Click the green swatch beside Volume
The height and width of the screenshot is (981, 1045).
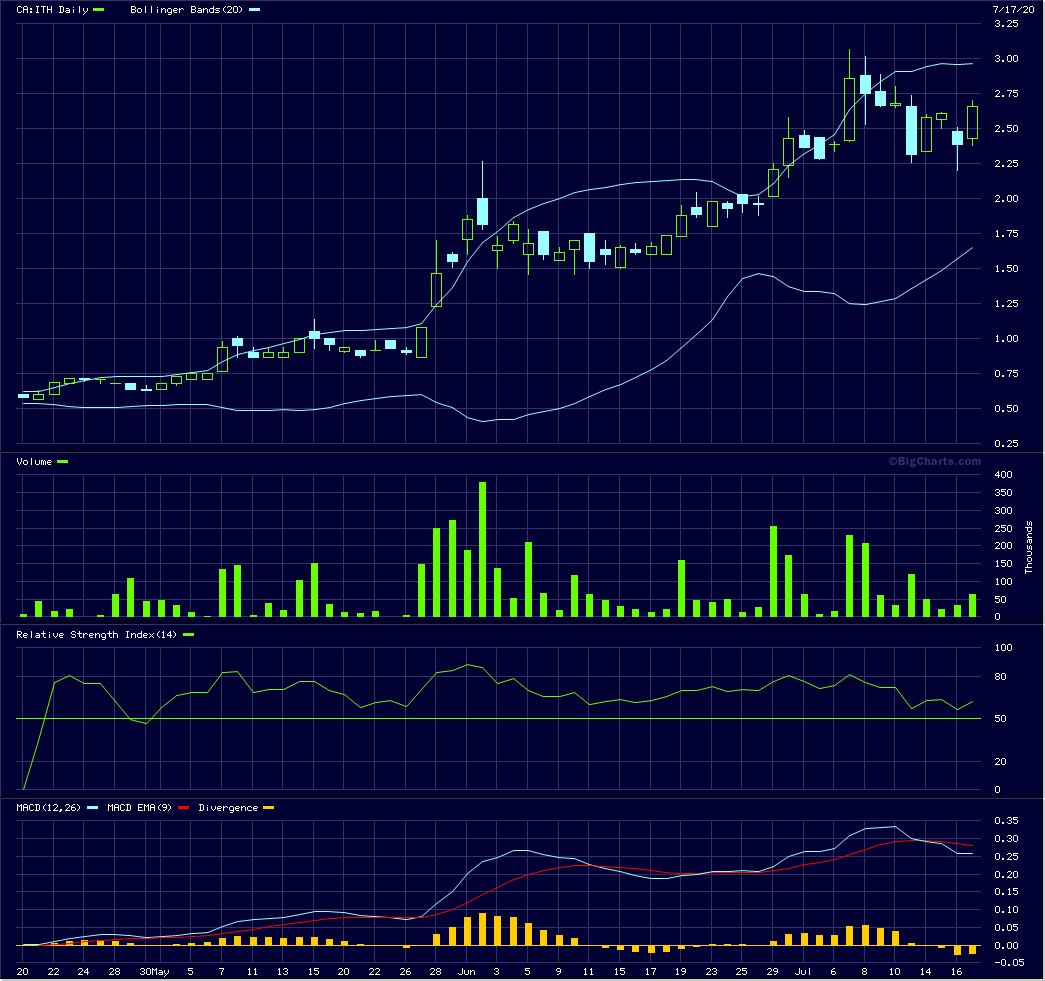pos(63,462)
